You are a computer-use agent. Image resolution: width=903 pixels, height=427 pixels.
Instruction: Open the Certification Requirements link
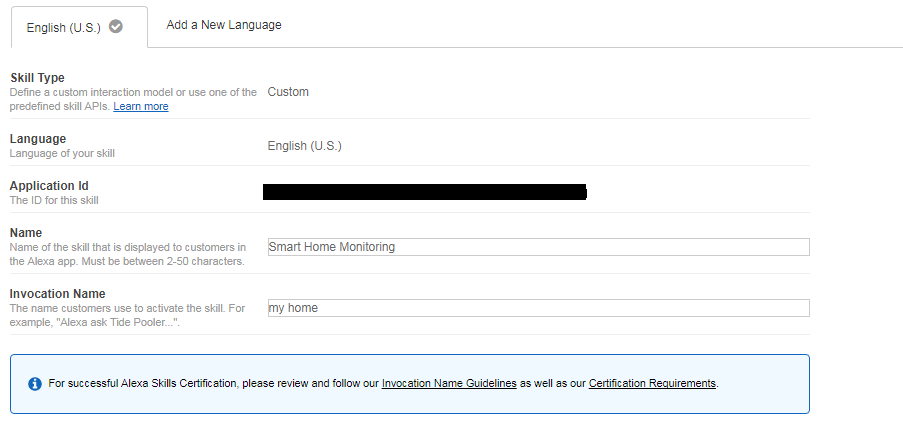652,383
